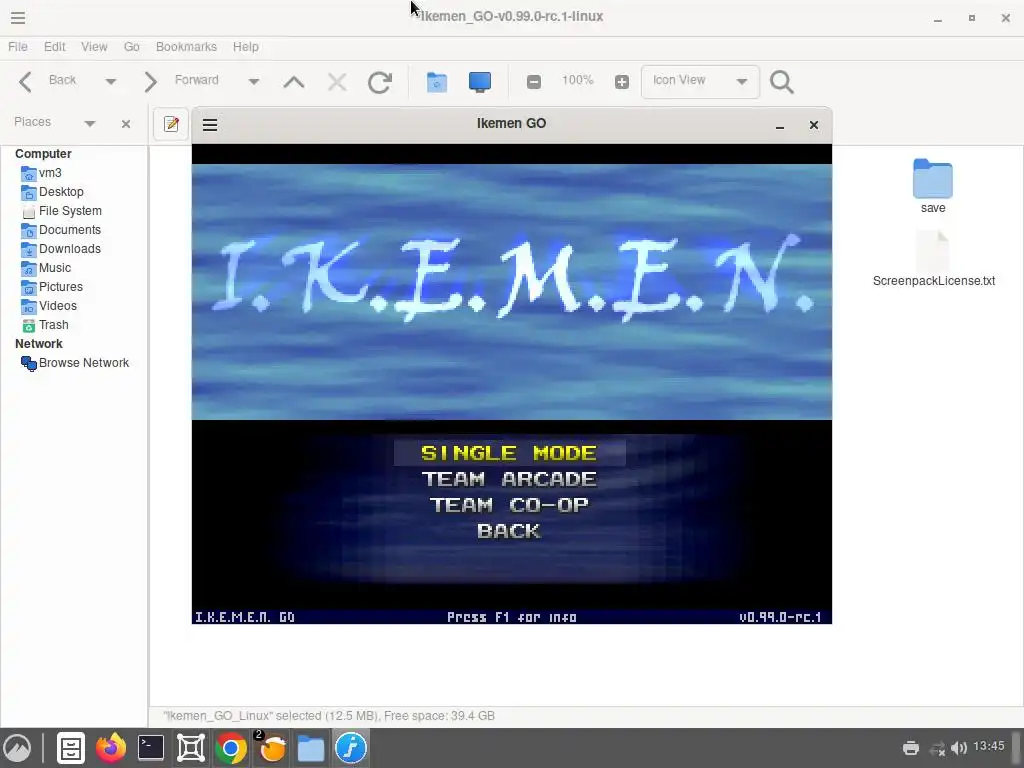Zoom in with the plus icon
The height and width of the screenshot is (768, 1024).
pyautogui.click(x=622, y=82)
